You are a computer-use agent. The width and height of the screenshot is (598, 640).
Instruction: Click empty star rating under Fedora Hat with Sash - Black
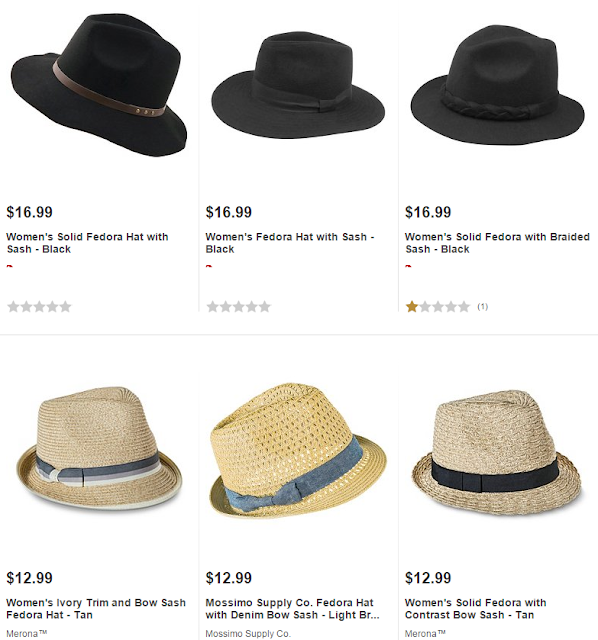(238, 307)
